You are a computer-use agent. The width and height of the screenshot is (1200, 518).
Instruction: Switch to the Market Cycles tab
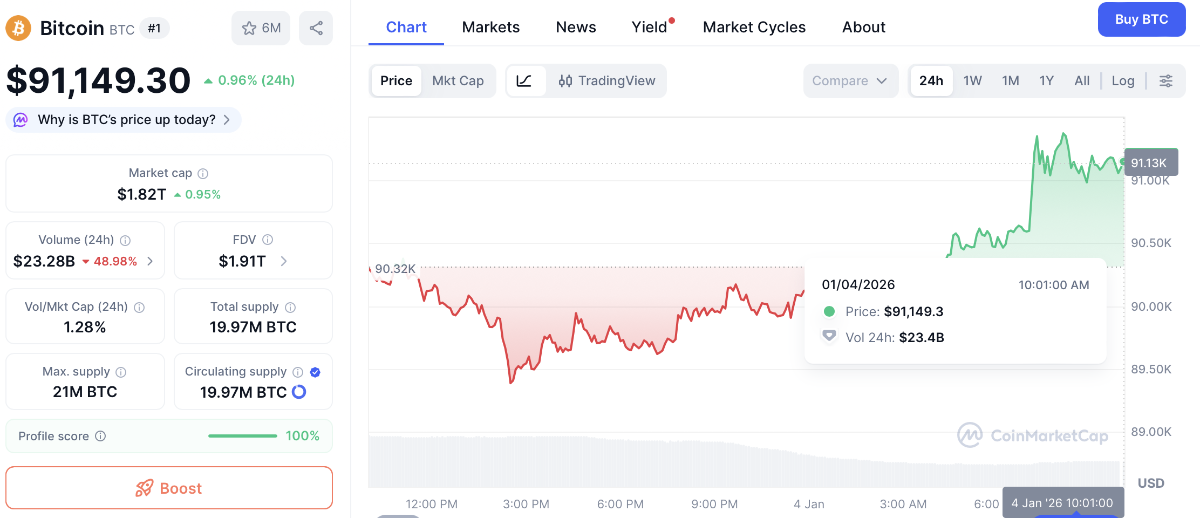754,27
